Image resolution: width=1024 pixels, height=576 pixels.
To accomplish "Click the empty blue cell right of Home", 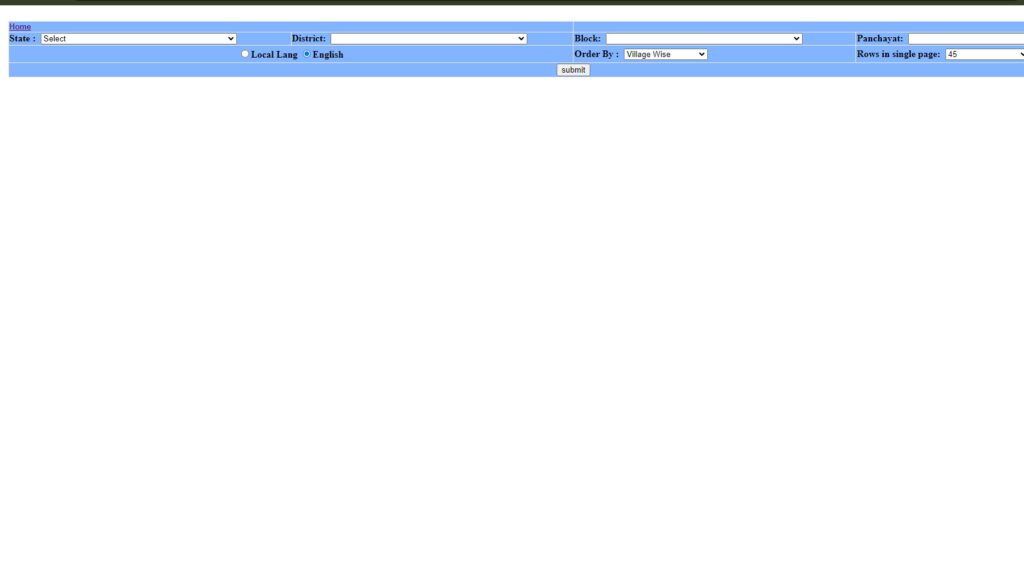I will 800,26.
